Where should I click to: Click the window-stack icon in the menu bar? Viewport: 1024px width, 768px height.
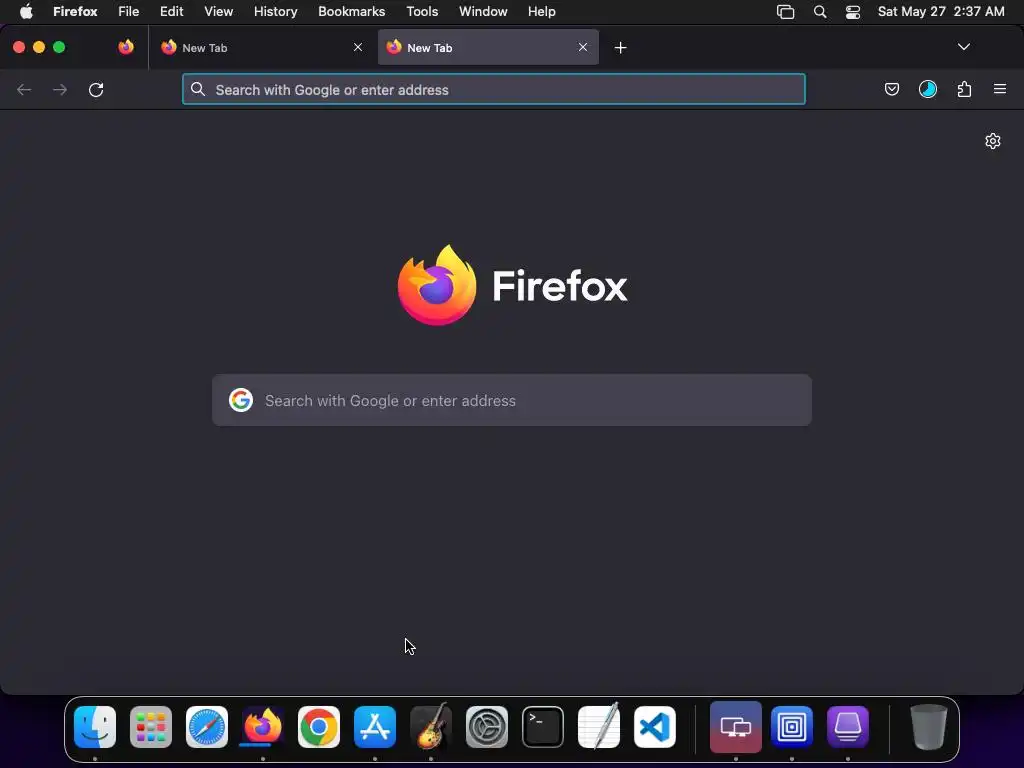[786, 12]
